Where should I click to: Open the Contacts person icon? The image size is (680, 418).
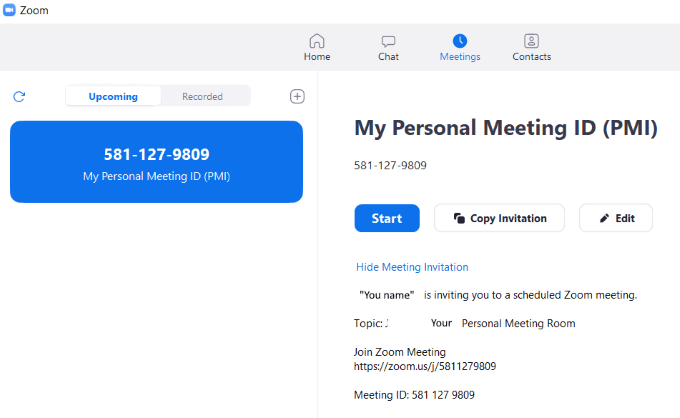coord(531,41)
